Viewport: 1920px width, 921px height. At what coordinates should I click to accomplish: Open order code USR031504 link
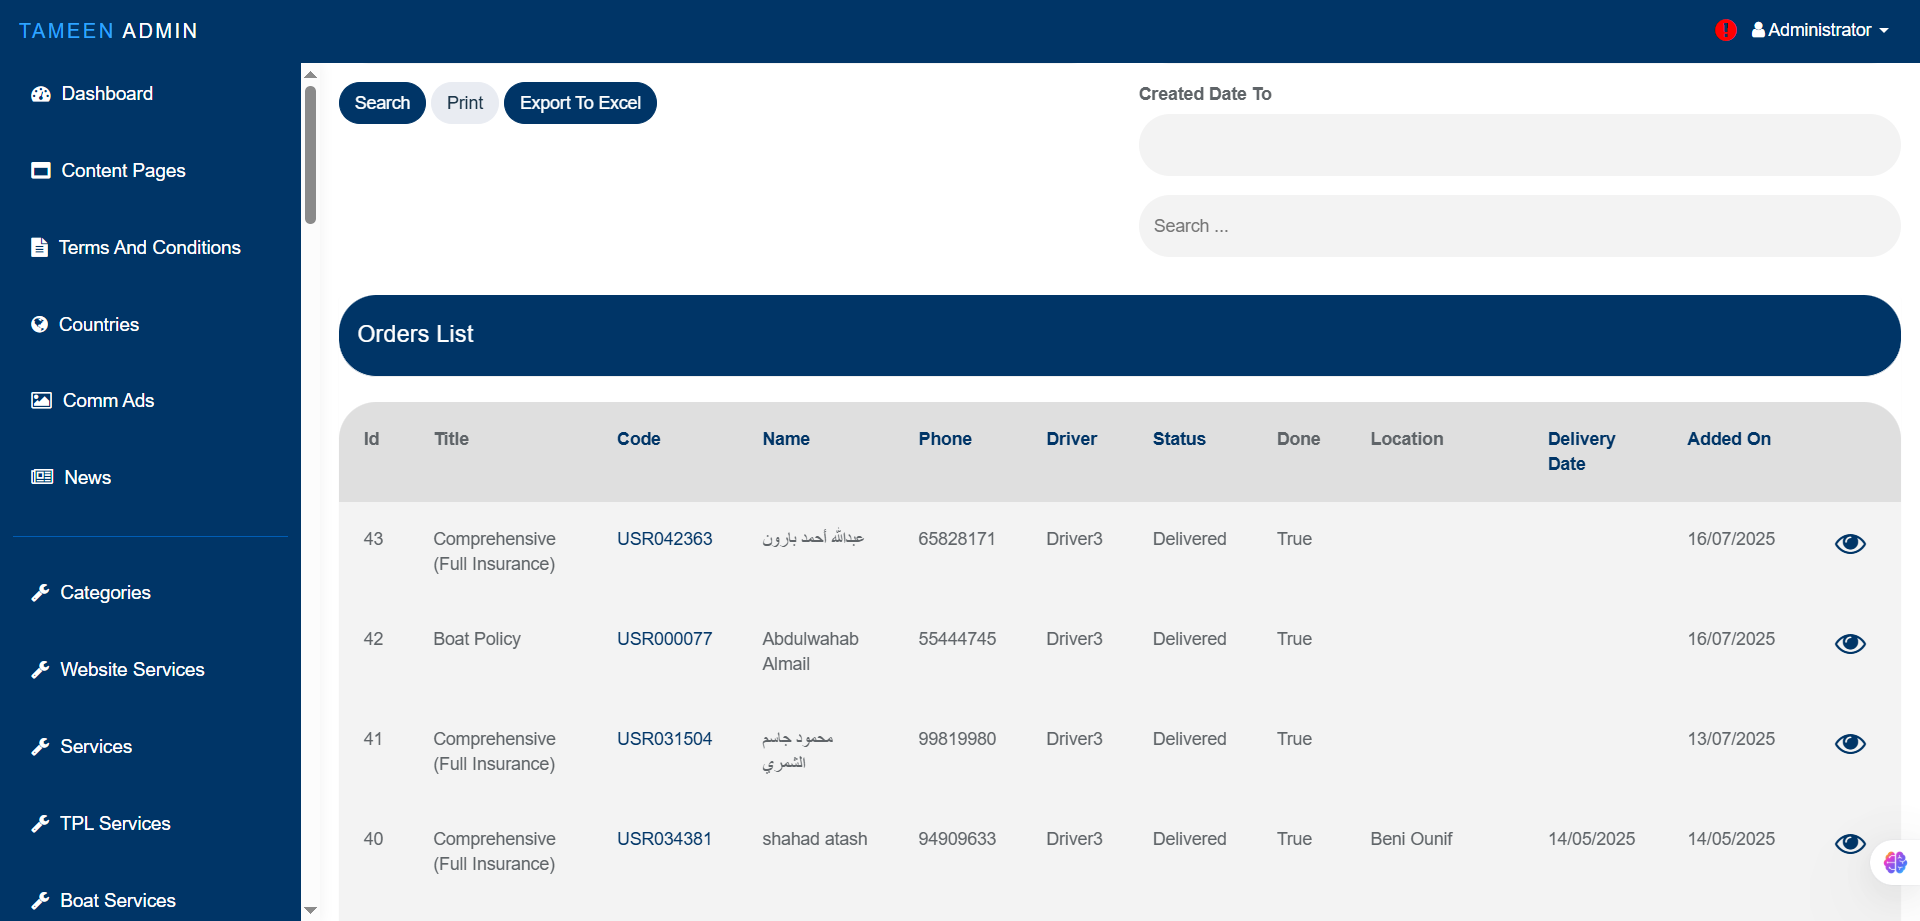tap(664, 739)
